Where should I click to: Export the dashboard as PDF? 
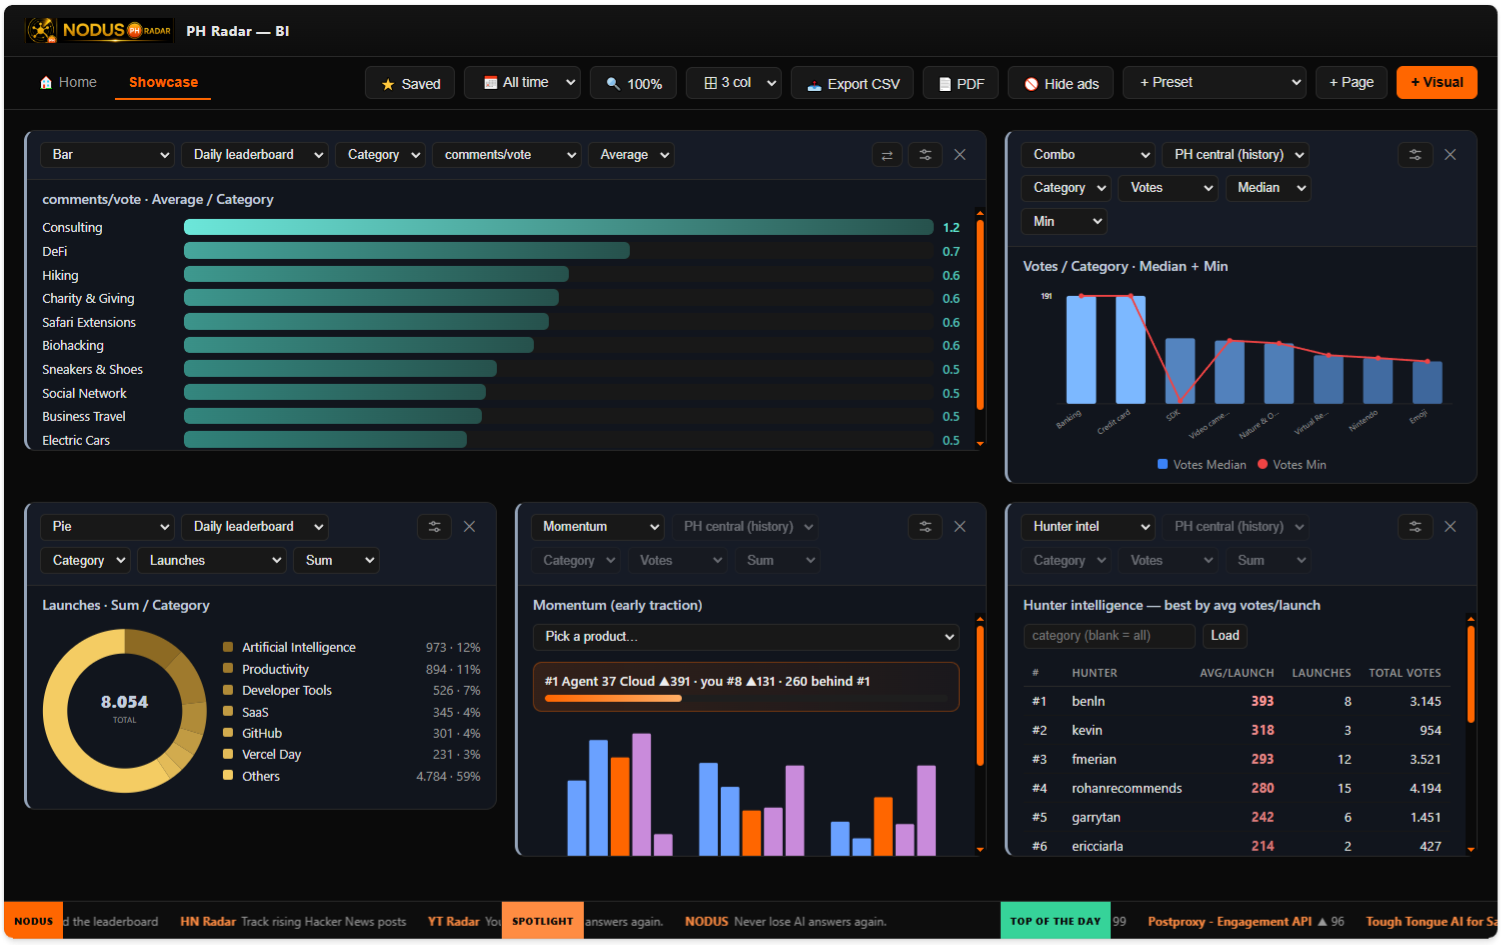pos(961,83)
